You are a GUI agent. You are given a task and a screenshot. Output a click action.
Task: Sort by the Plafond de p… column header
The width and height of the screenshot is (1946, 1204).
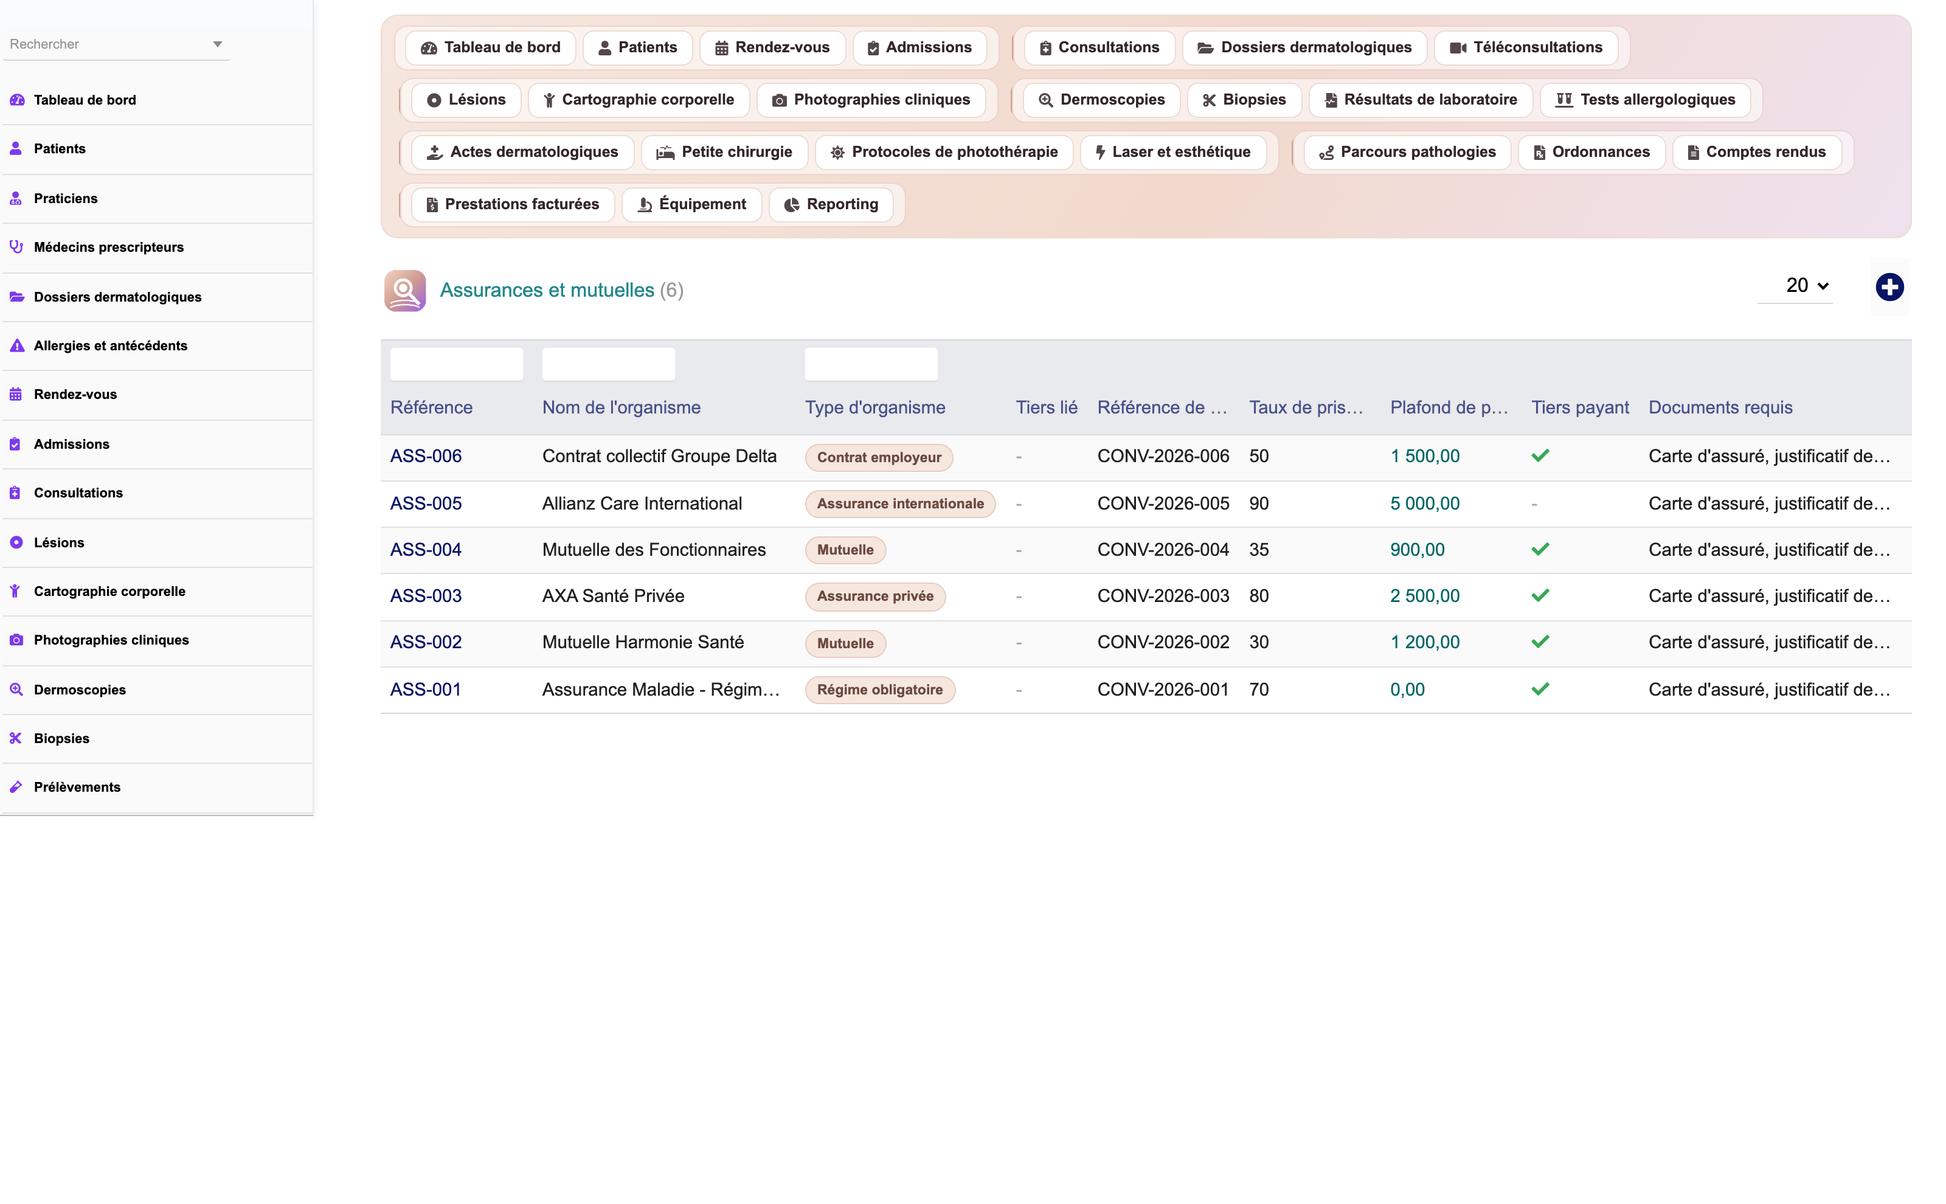1449,408
